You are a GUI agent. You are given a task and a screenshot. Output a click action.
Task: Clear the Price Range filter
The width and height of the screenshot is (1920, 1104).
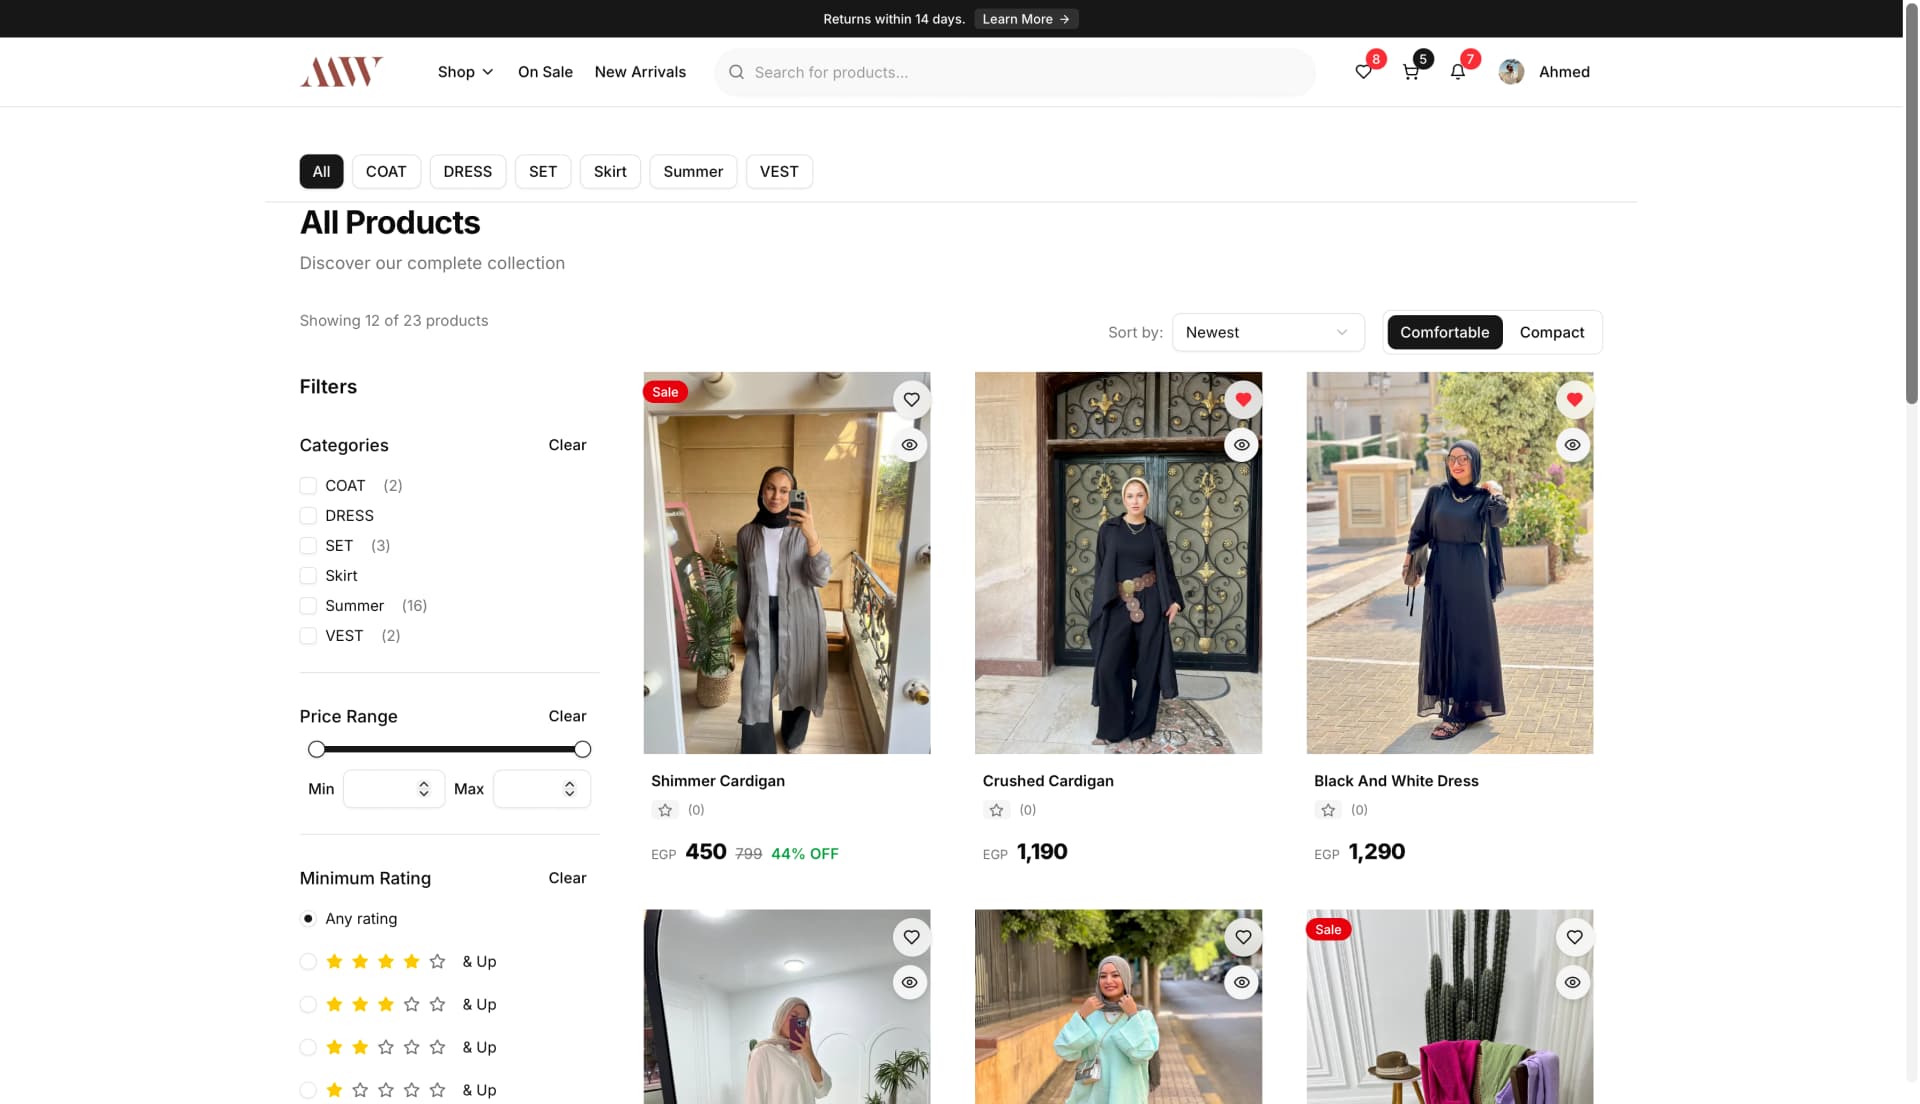click(567, 716)
